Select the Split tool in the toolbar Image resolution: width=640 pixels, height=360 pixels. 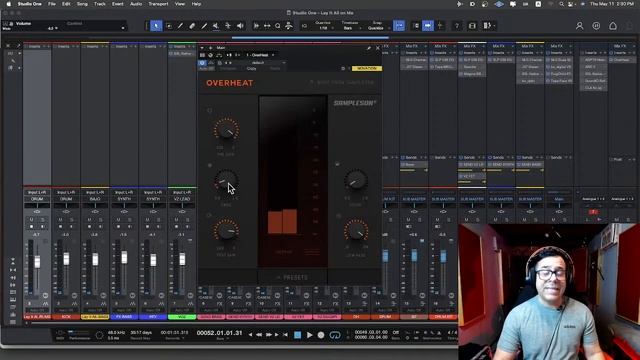pos(180,26)
